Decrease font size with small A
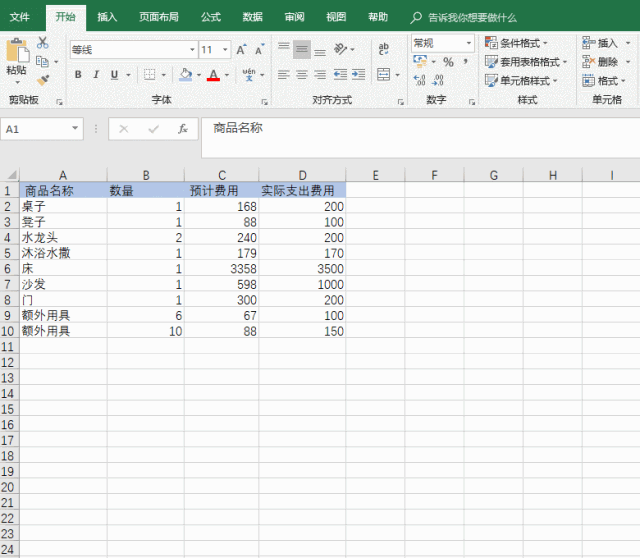Screen dimensions: 640x558 (x=259, y=50)
